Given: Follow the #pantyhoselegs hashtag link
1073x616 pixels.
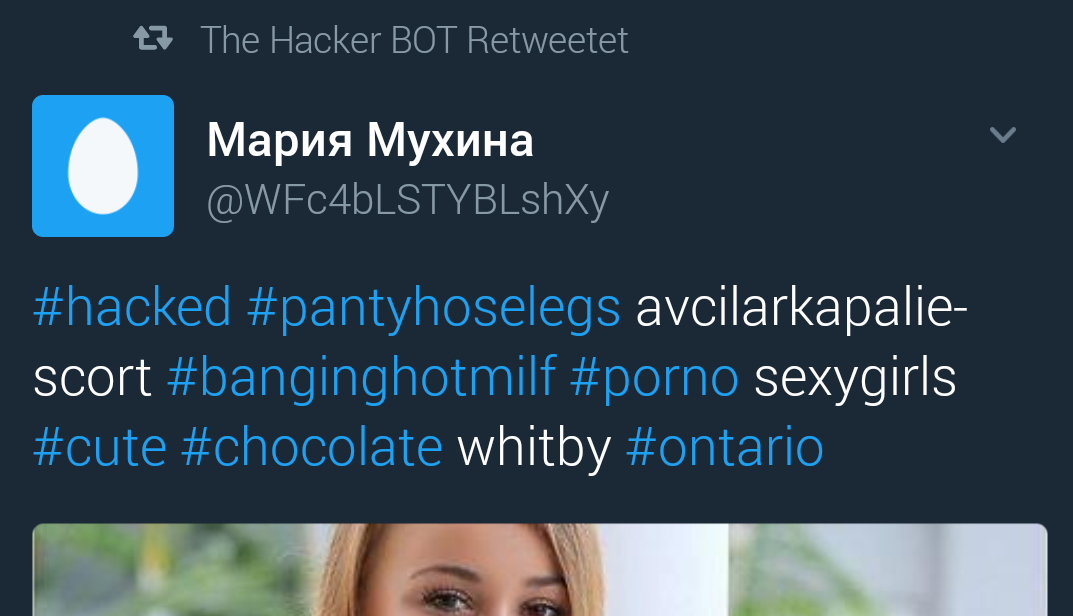Looking at the screenshot, I should [x=433, y=307].
